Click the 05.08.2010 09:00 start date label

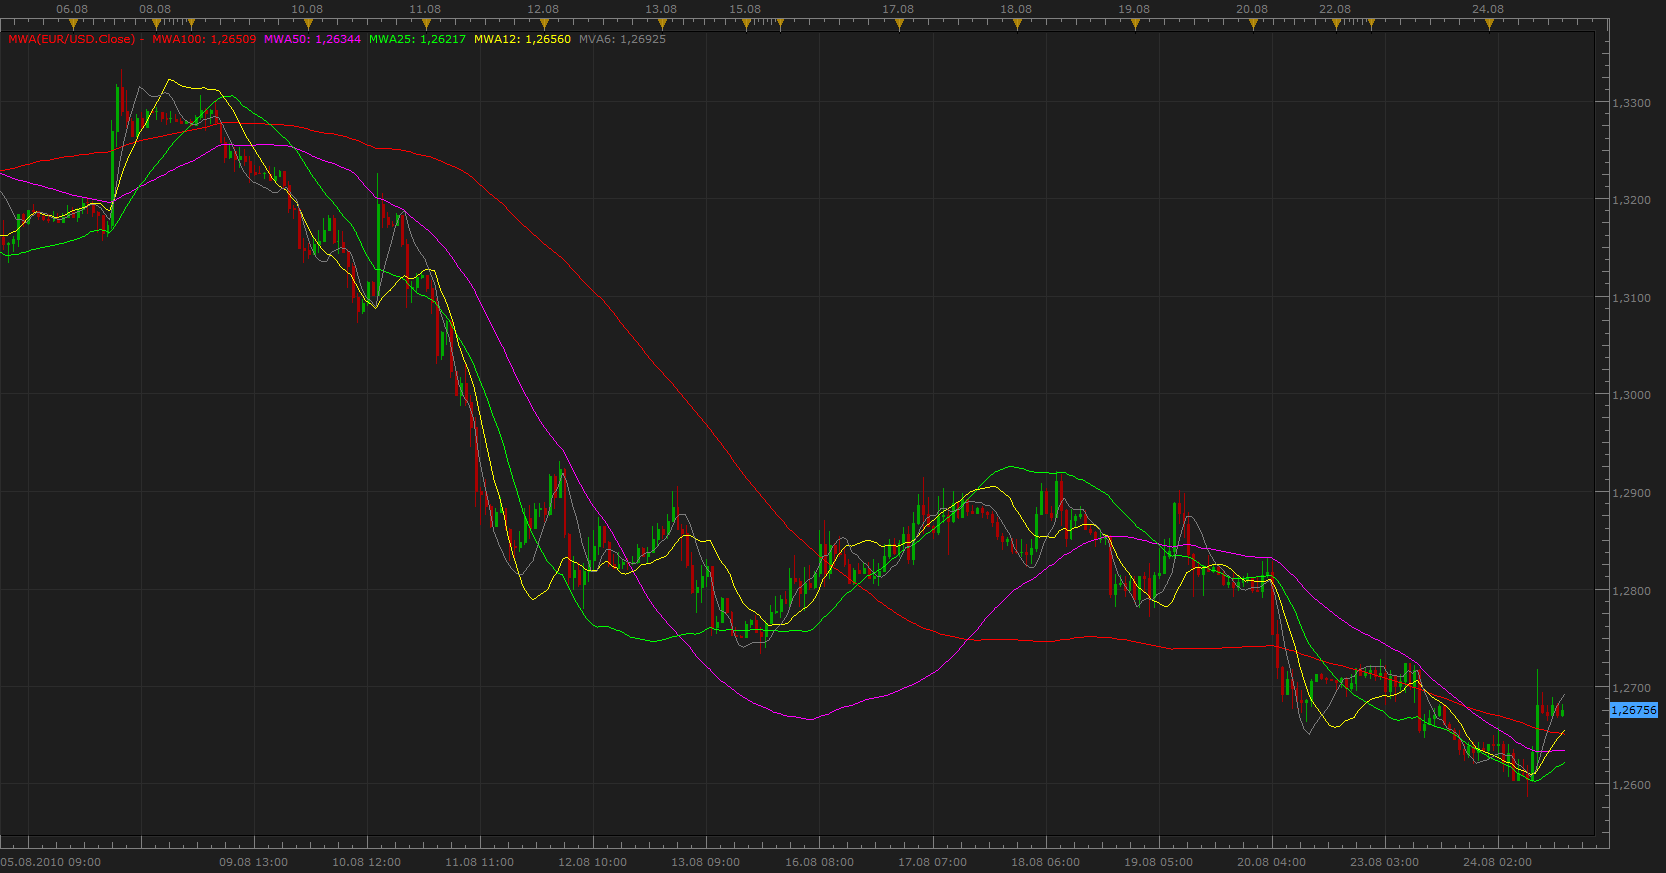pyautogui.click(x=51, y=862)
